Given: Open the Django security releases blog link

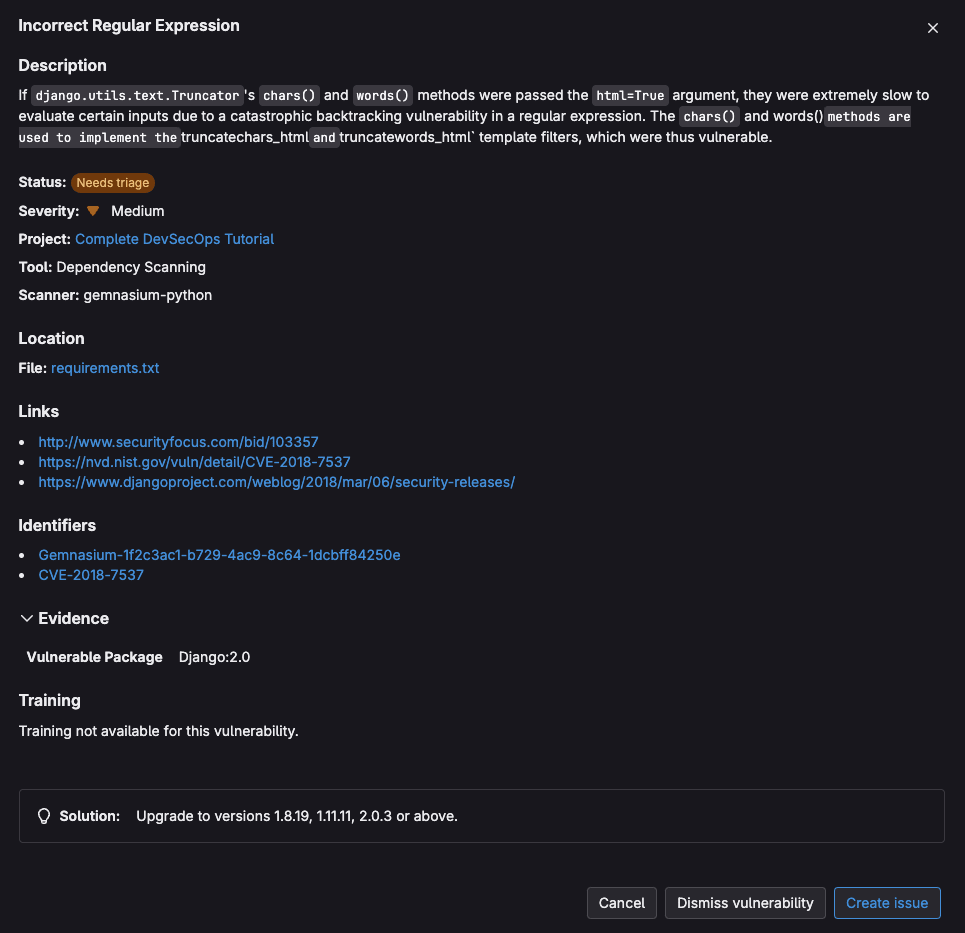Looking at the screenshot, I should pyautogui.click(x=276, y=482).
